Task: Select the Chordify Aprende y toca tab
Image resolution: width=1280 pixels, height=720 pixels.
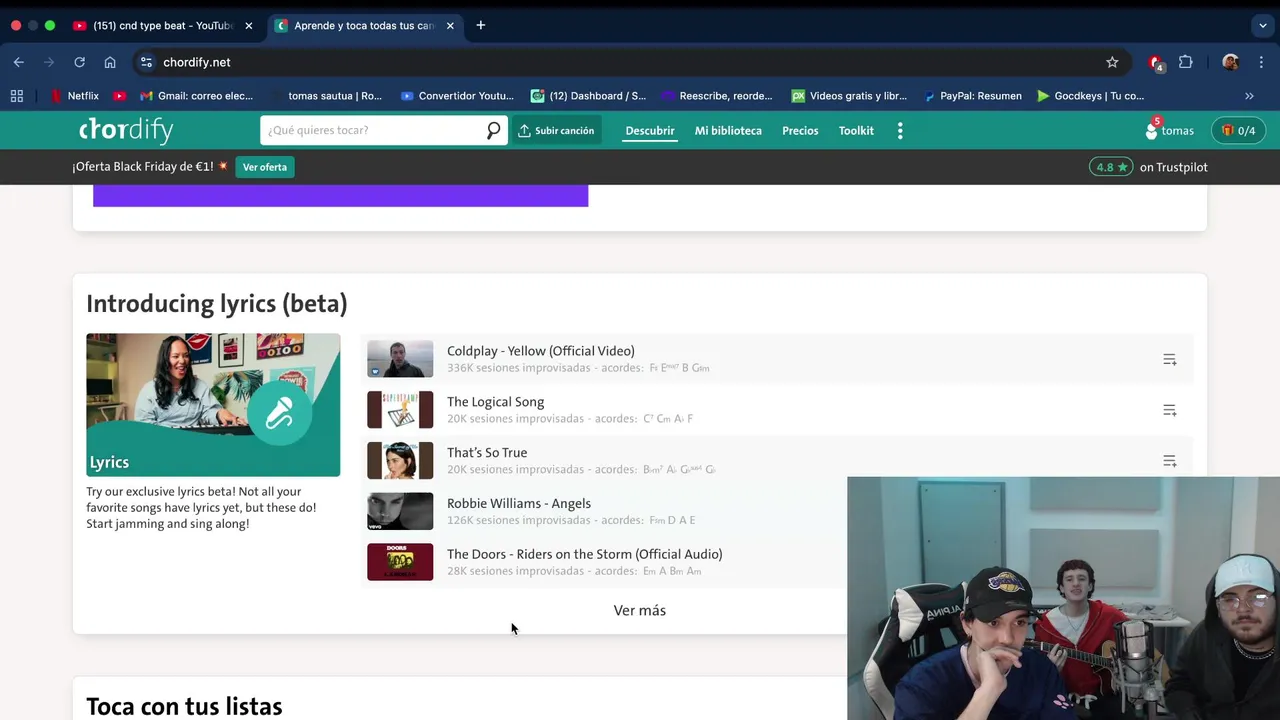Action: [x=365, y=25]
